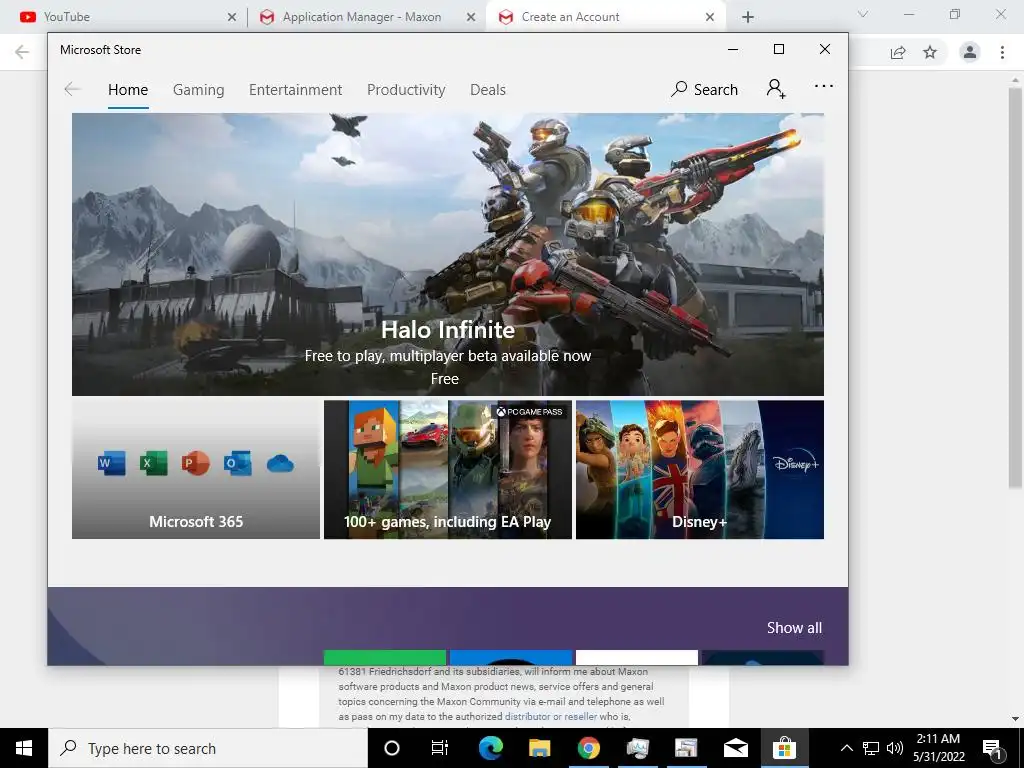Show hidden system tray icons
Screen dimensions: 1024x768
point(846,748)
